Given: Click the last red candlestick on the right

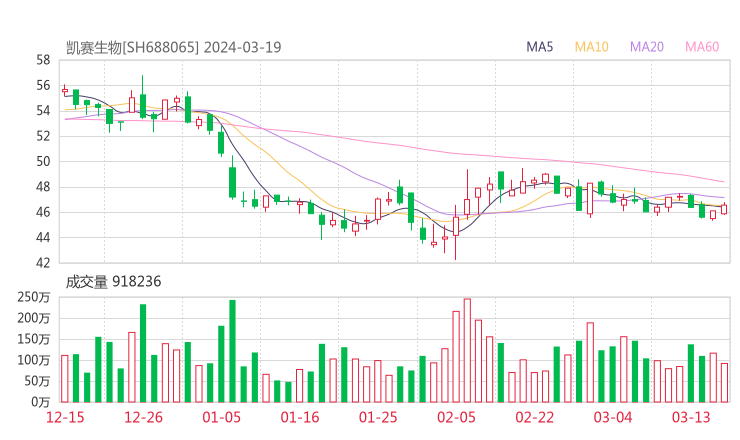Looking at the screenshot, I should [x=724, y=209].
